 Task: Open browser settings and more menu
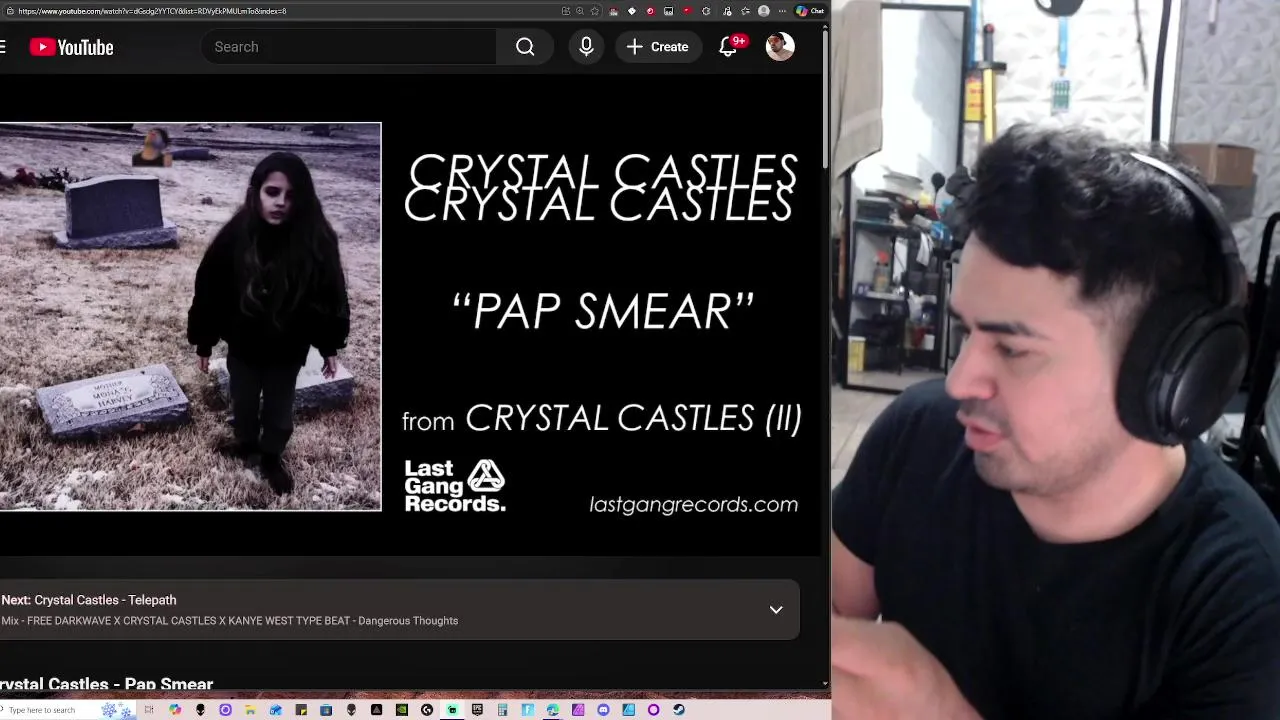782,11
